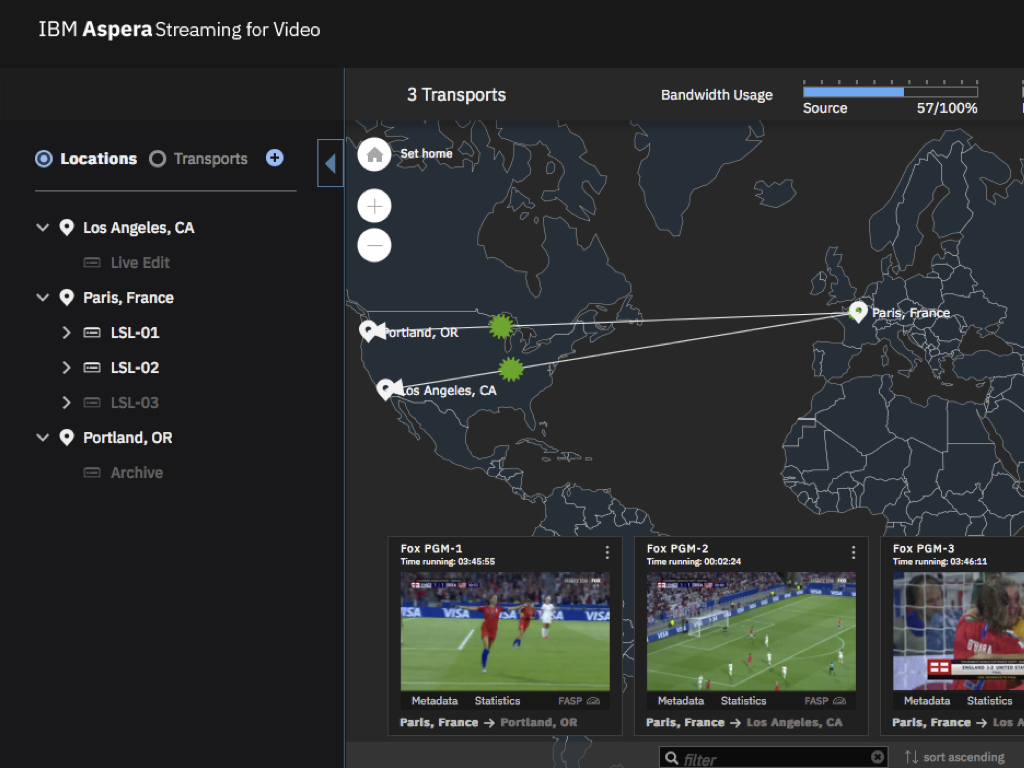
Task: Open Fox PGM-1 options menu
Action: [x=607, y=552]
